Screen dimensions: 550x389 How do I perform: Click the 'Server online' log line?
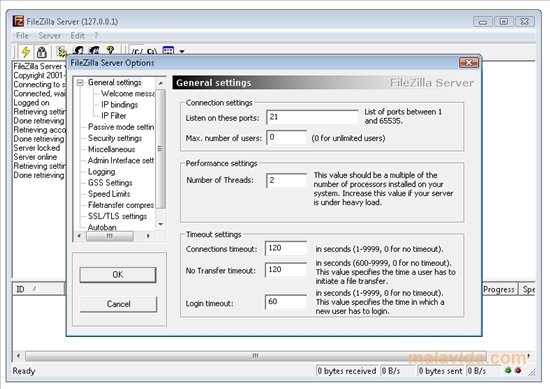pos(35,157)
